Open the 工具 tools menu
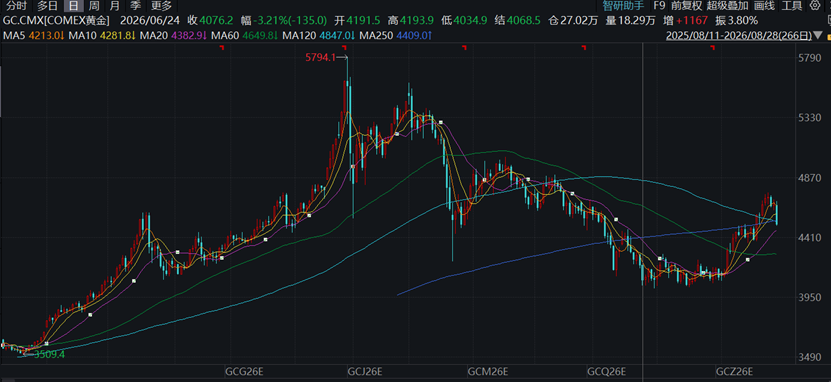Viewport: 831px width, 382px height. [792, 6]
